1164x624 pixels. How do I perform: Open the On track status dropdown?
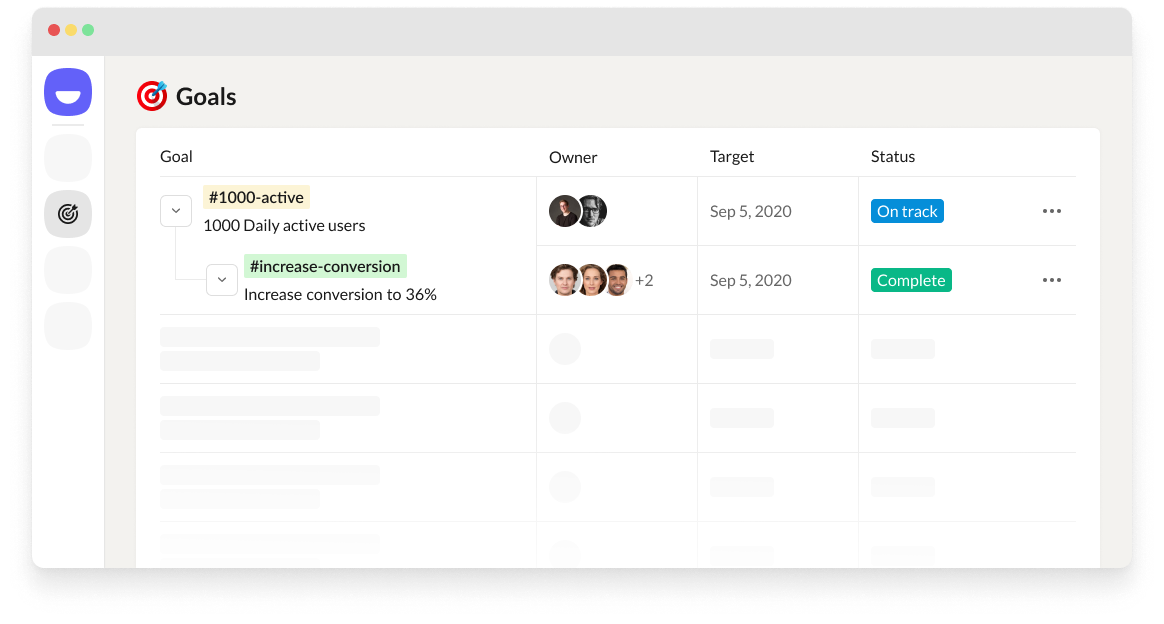pos(907,211)
